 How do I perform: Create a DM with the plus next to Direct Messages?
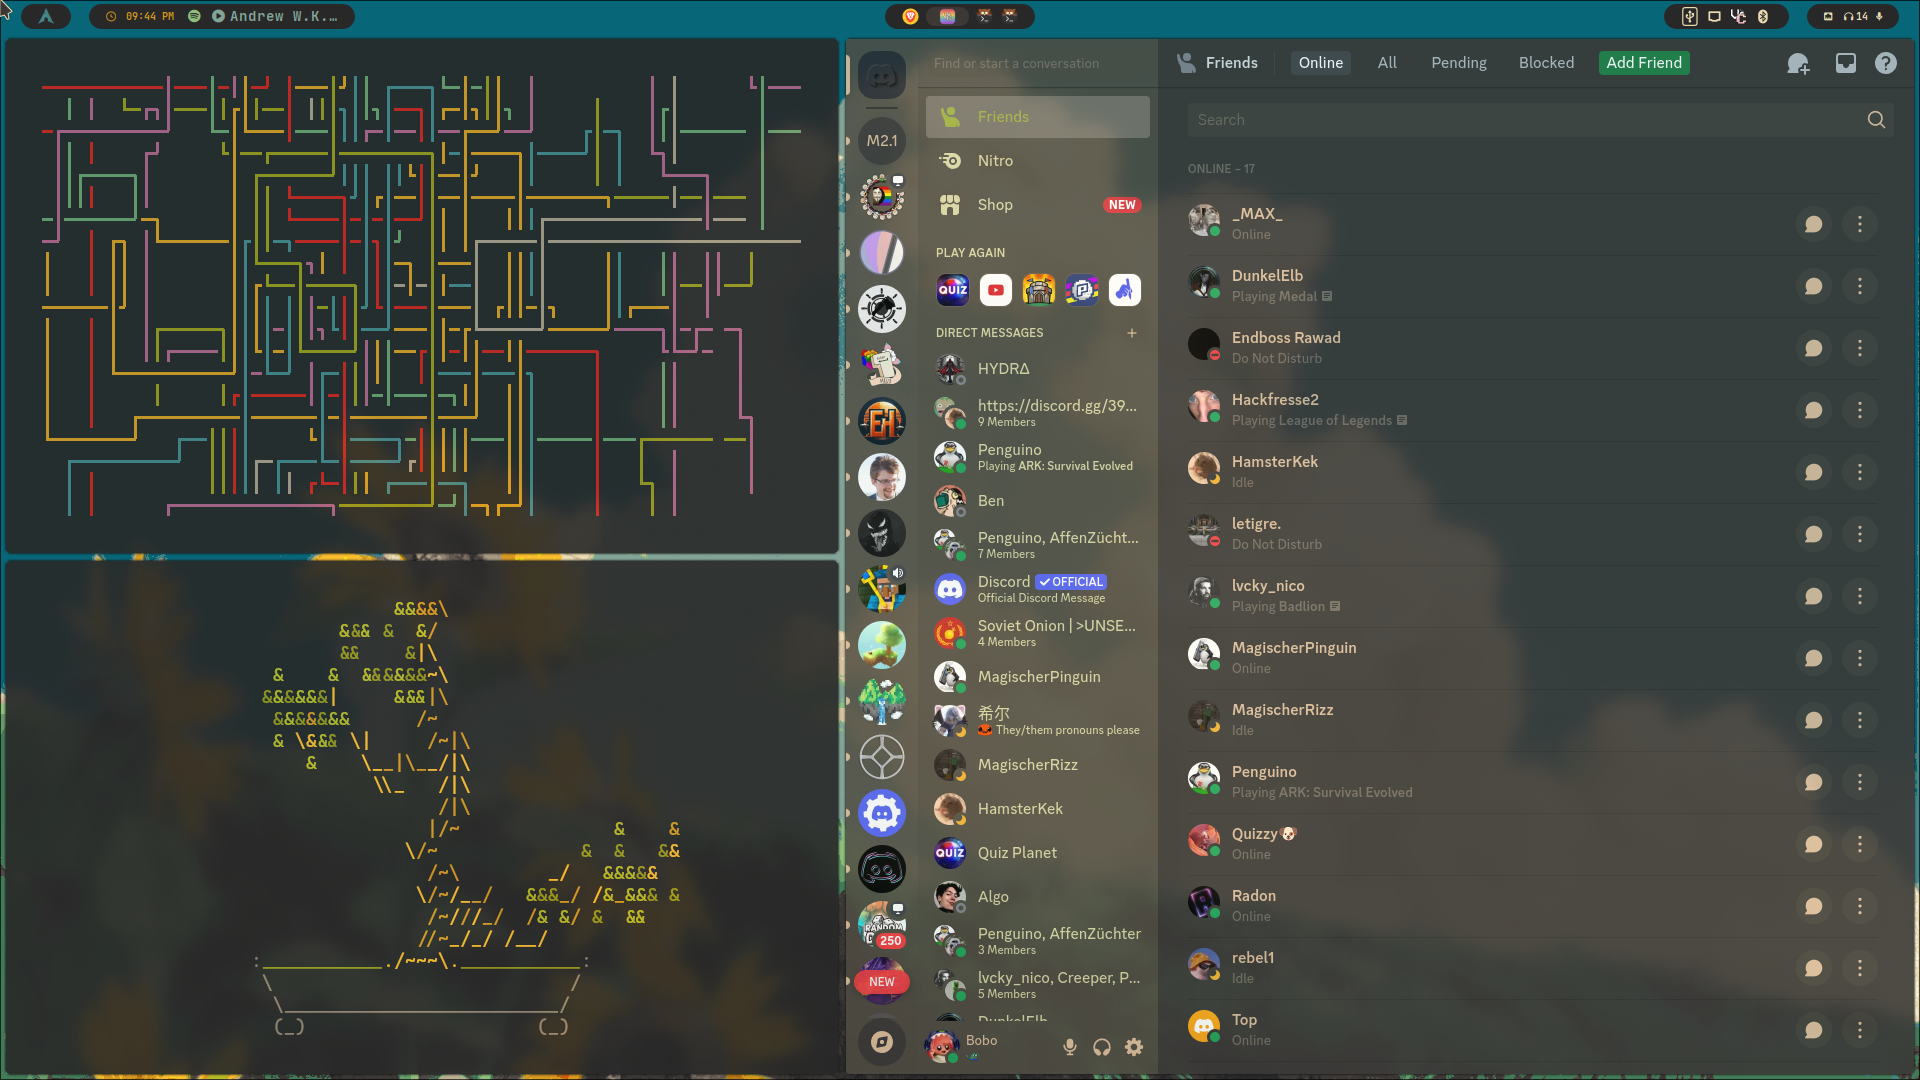[1131, 333]
